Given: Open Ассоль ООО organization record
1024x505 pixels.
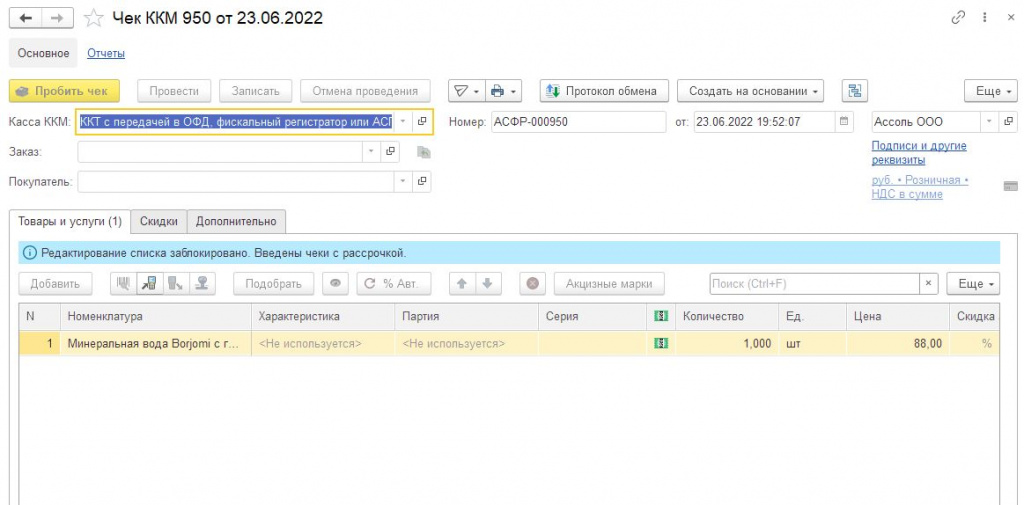Looking at the screenshot, I should click(1009, 121).
